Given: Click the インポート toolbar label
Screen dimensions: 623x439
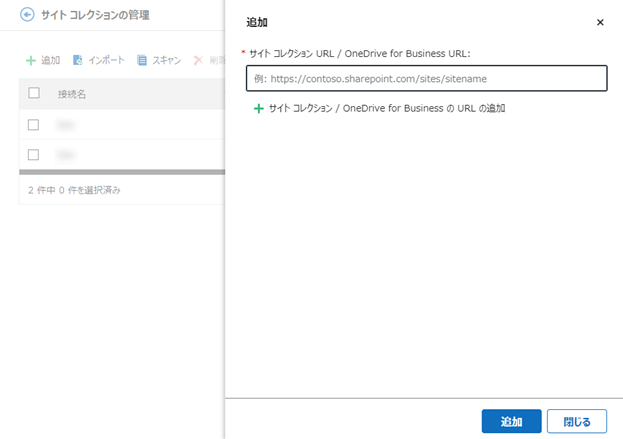Looking at the screenshot, I should point(106,60).
